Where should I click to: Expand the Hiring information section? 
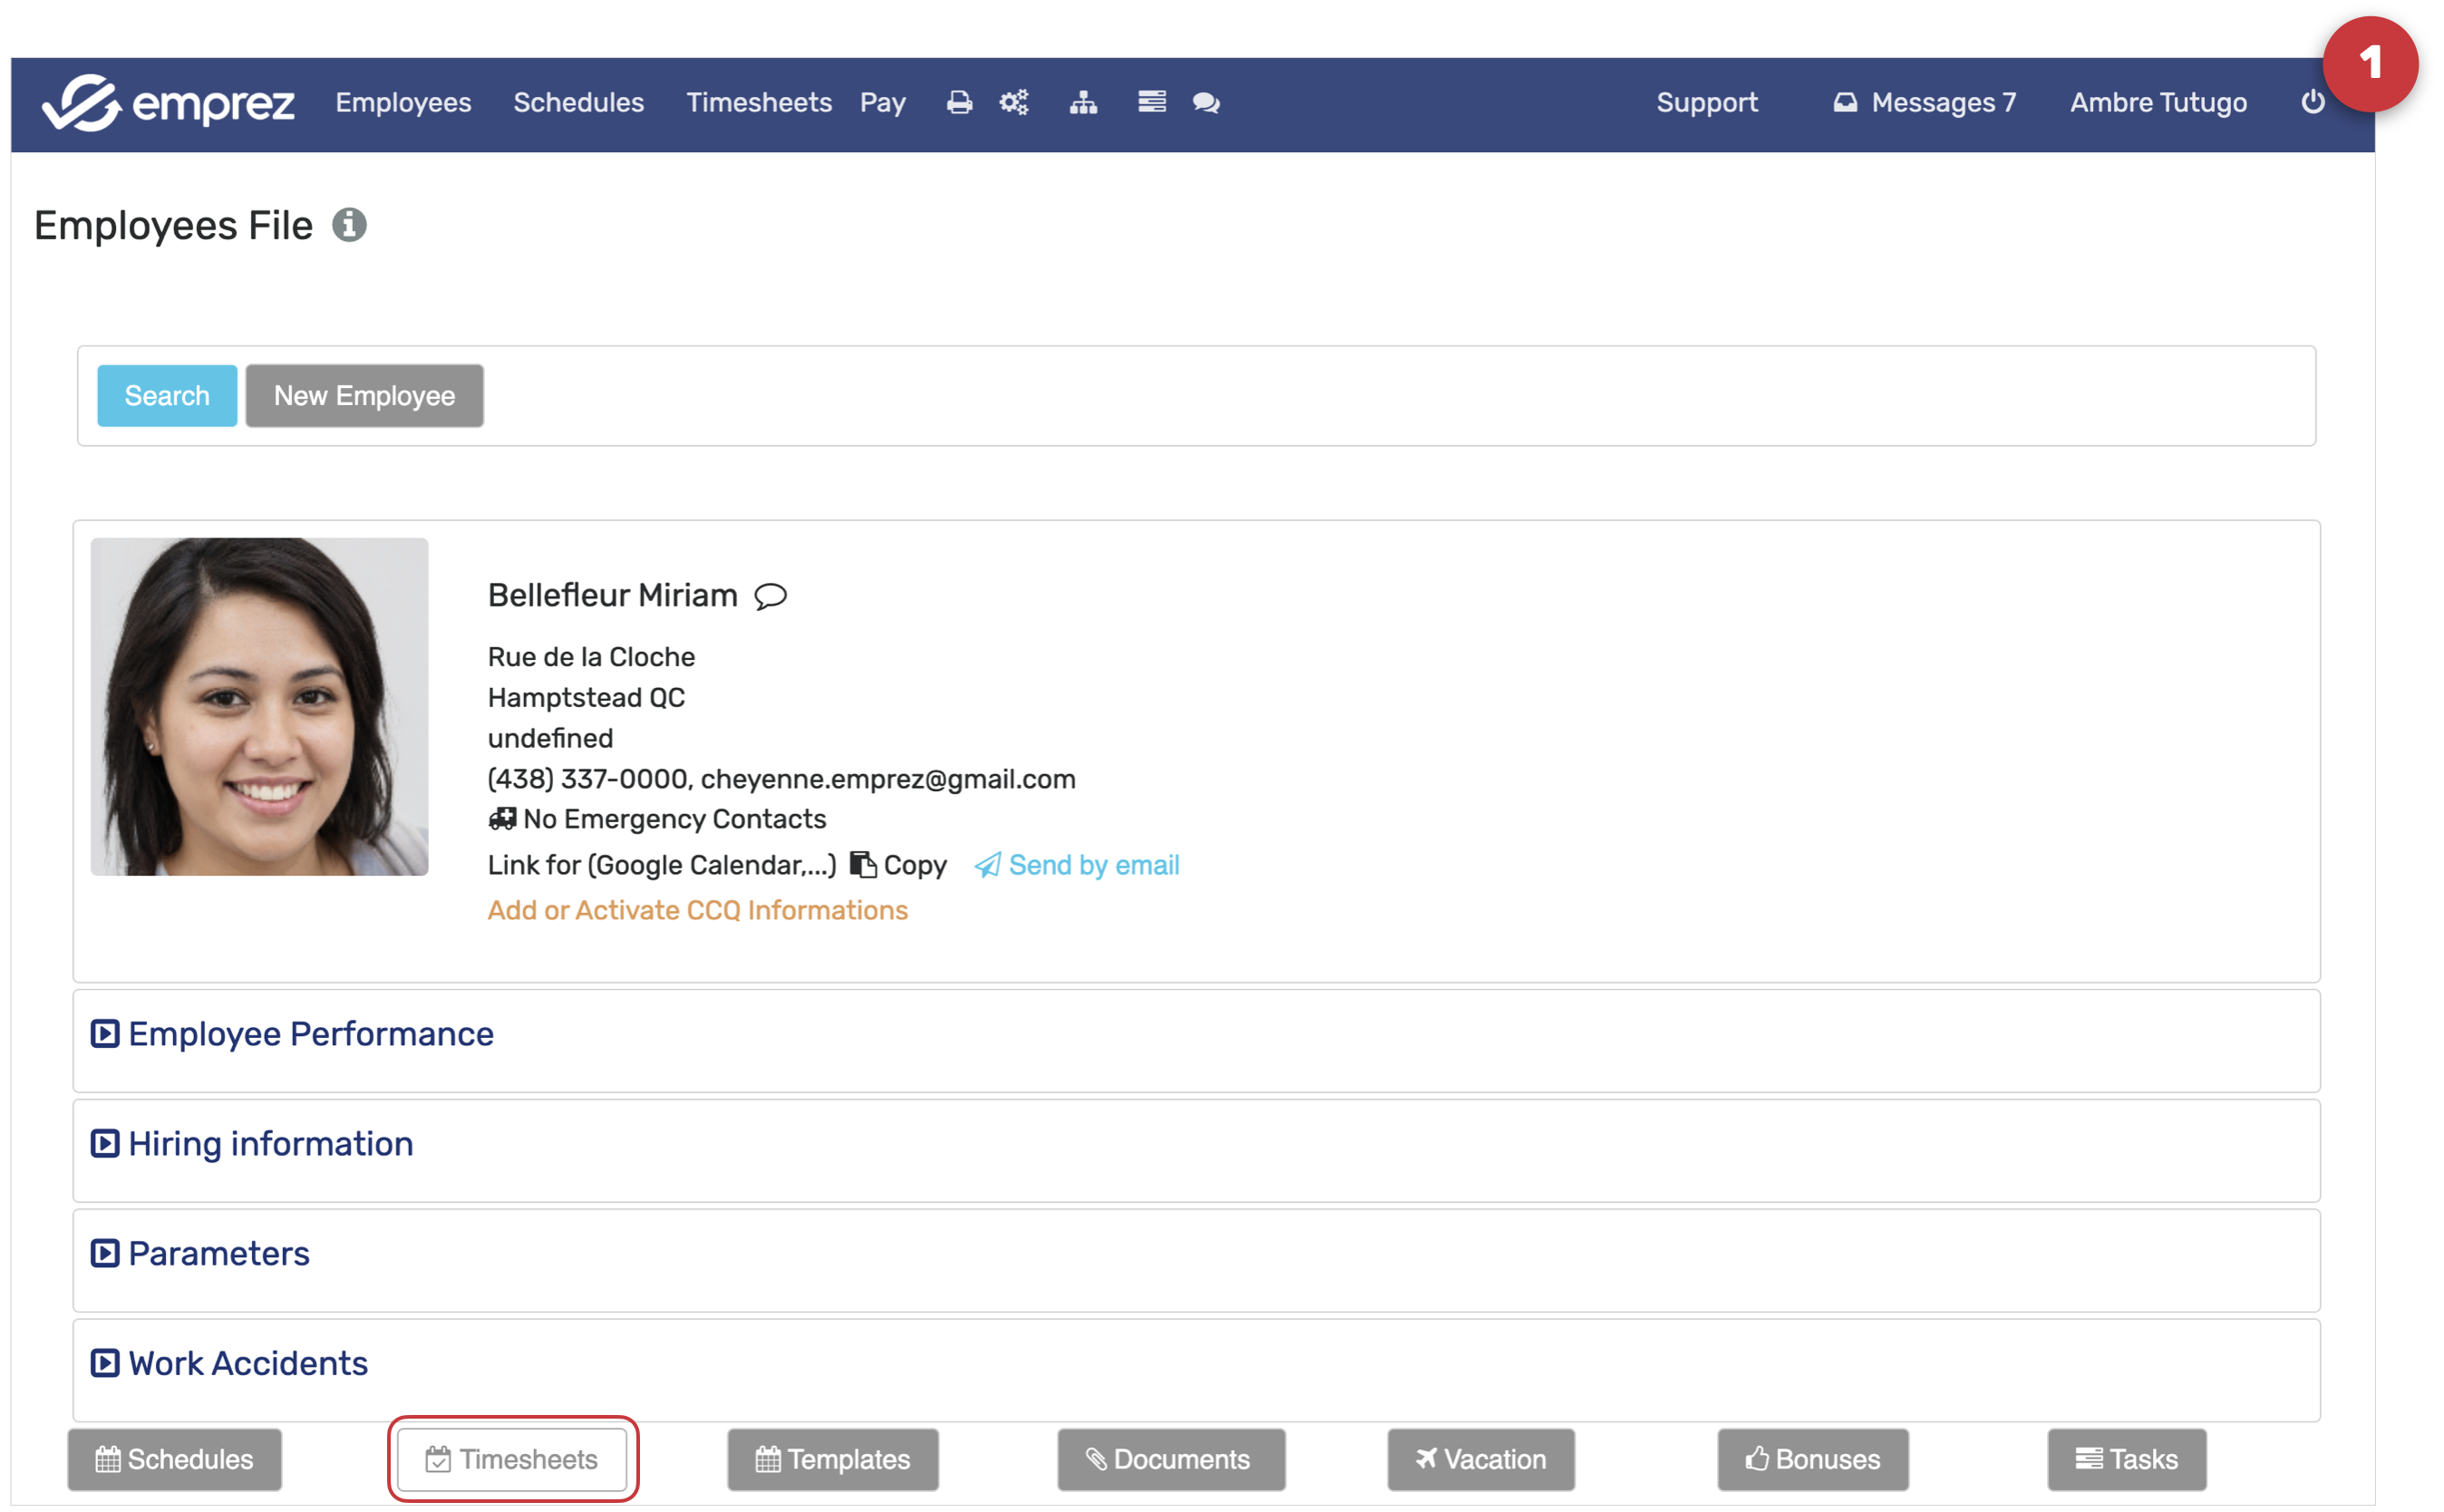coord(270,1144)
